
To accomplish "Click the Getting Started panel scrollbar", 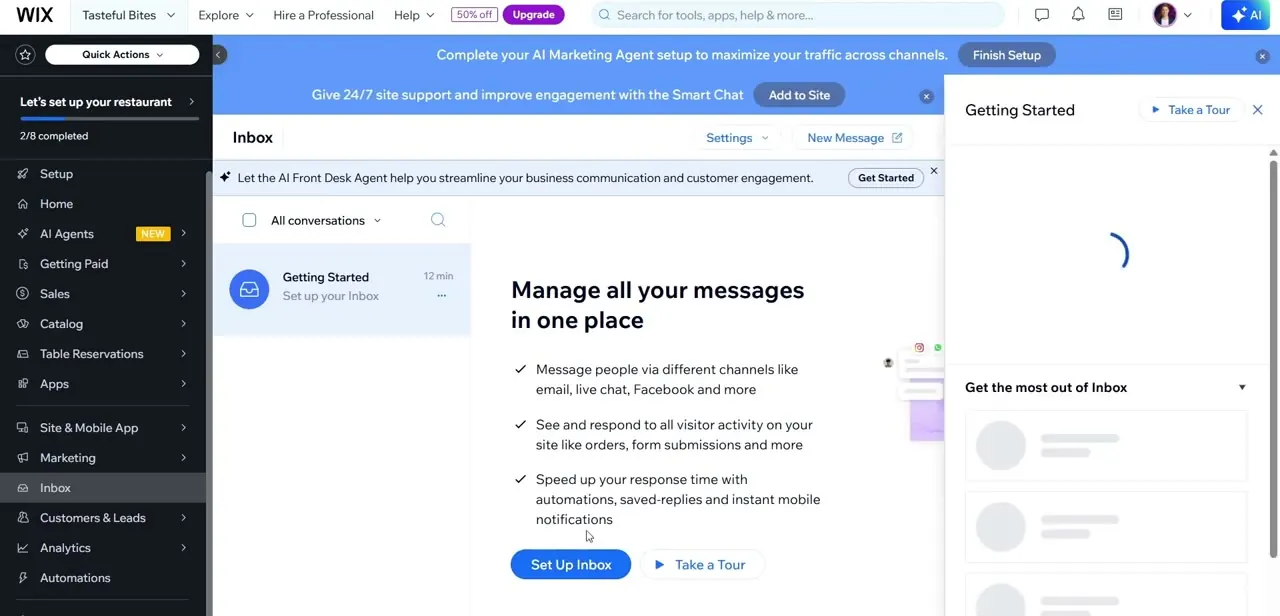I will (1273, 358).
